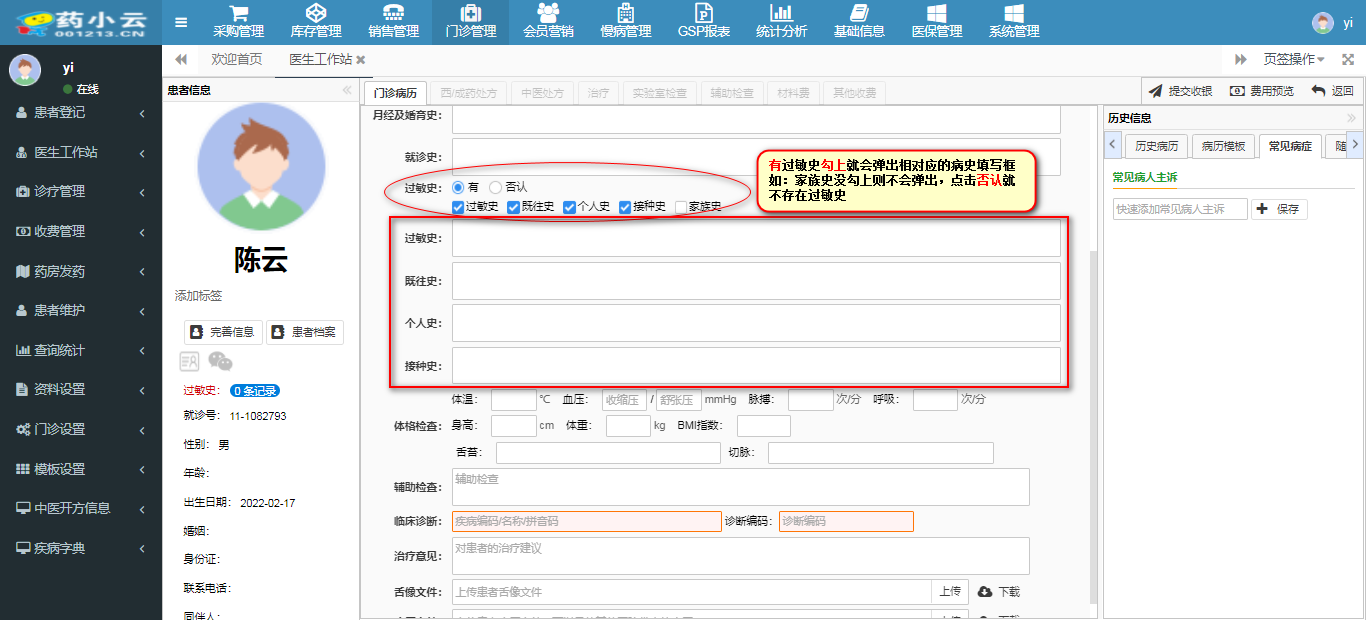Click the tab bar forward arrows icon

point(1241,60)
